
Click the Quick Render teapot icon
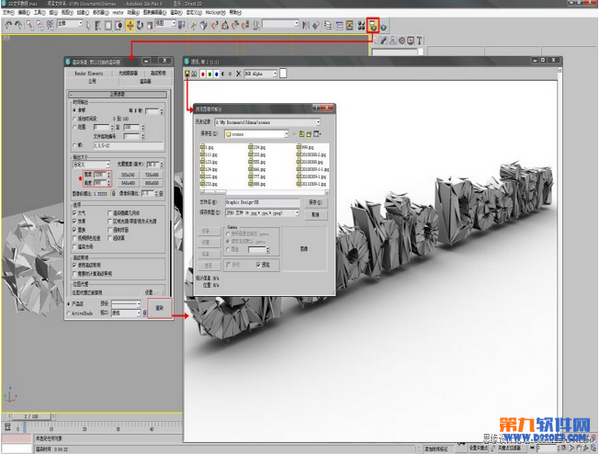click(x=383, y=26)
